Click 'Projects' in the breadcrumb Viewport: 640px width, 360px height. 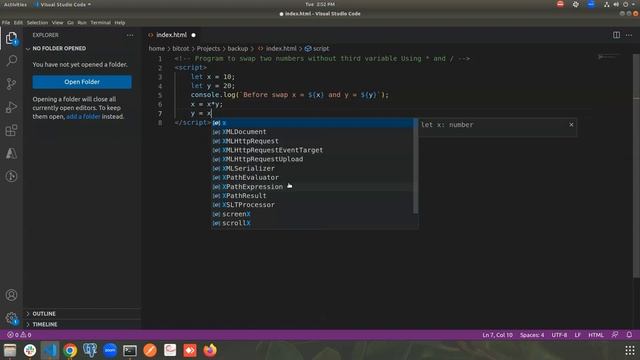208,49
